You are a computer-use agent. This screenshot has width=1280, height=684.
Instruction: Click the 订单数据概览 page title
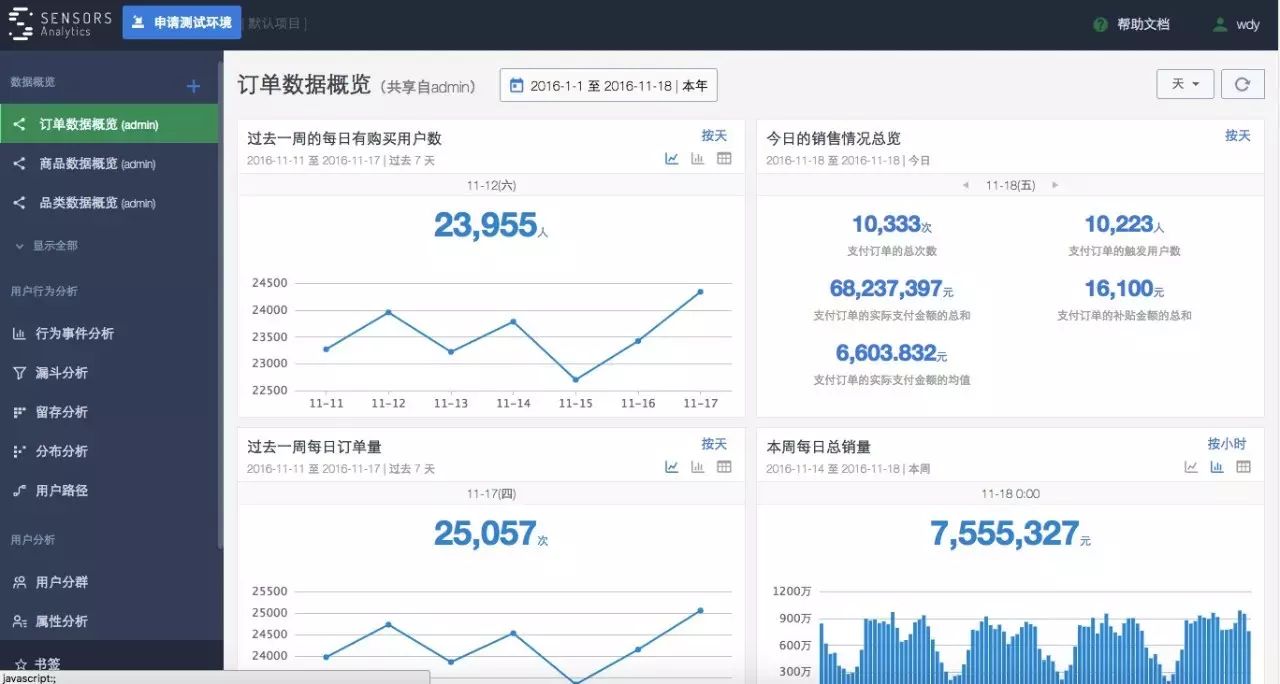tap(304, 85)
